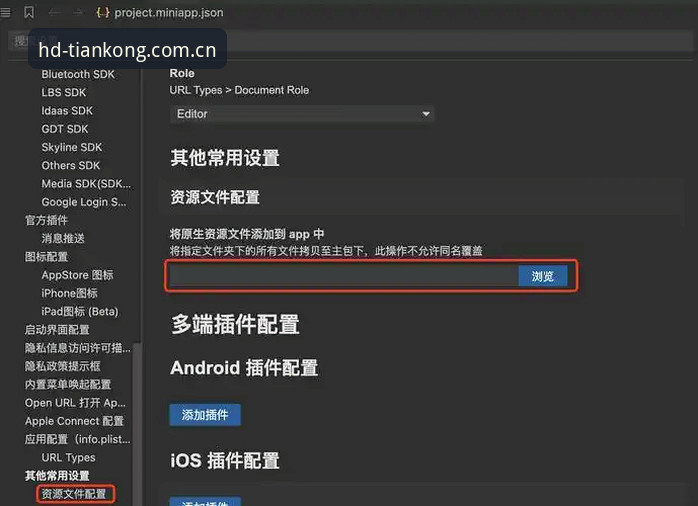
Task: Click the 多端插件配置 heading
Action: coord(235,324)
